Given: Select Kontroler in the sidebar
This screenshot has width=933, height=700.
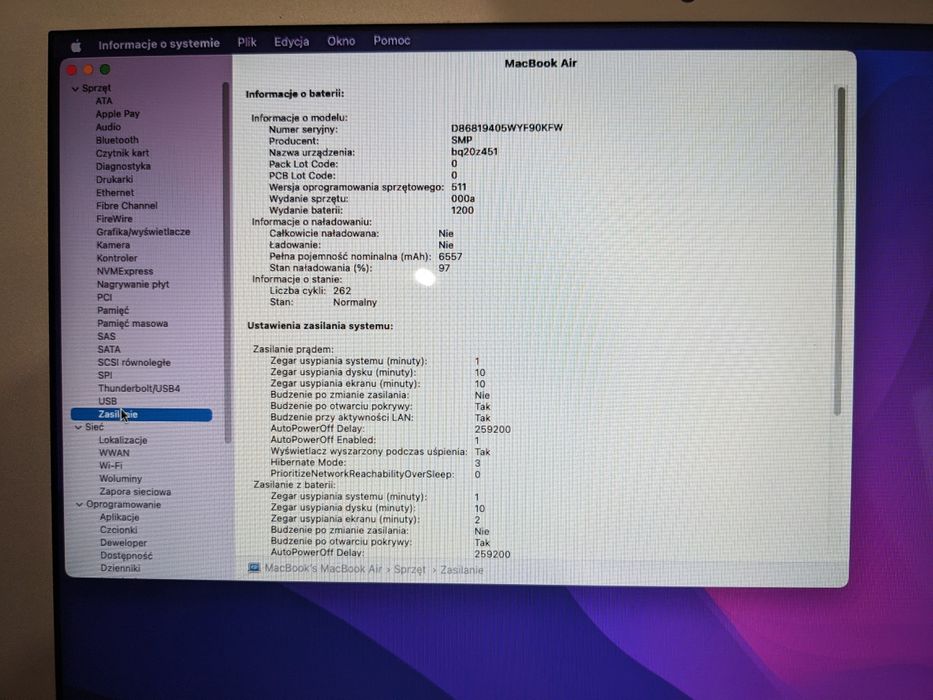Looking at the screenshot, I should (117, 258).
